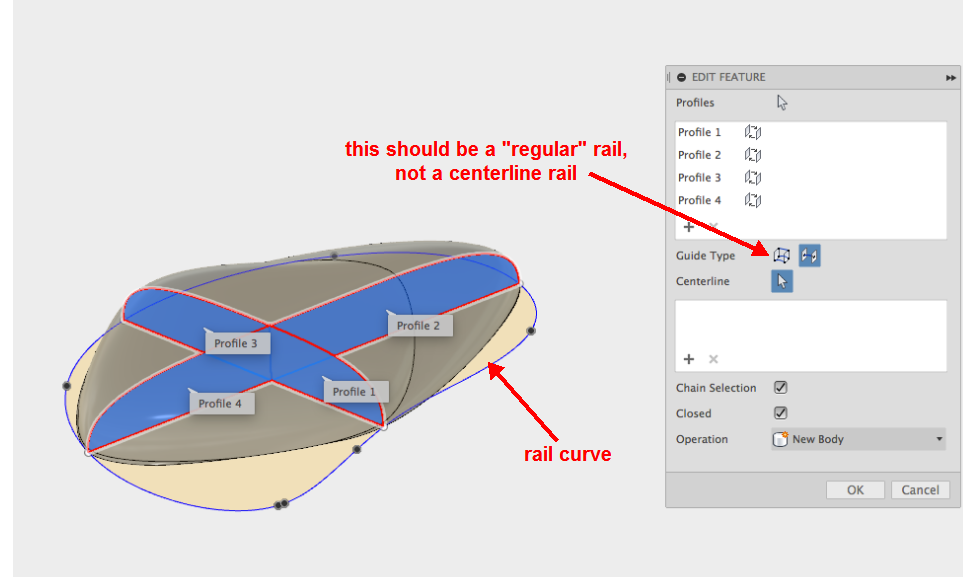Select the Rails guide type icon
This screenshot has height=577, width=963.
[784, 255]
